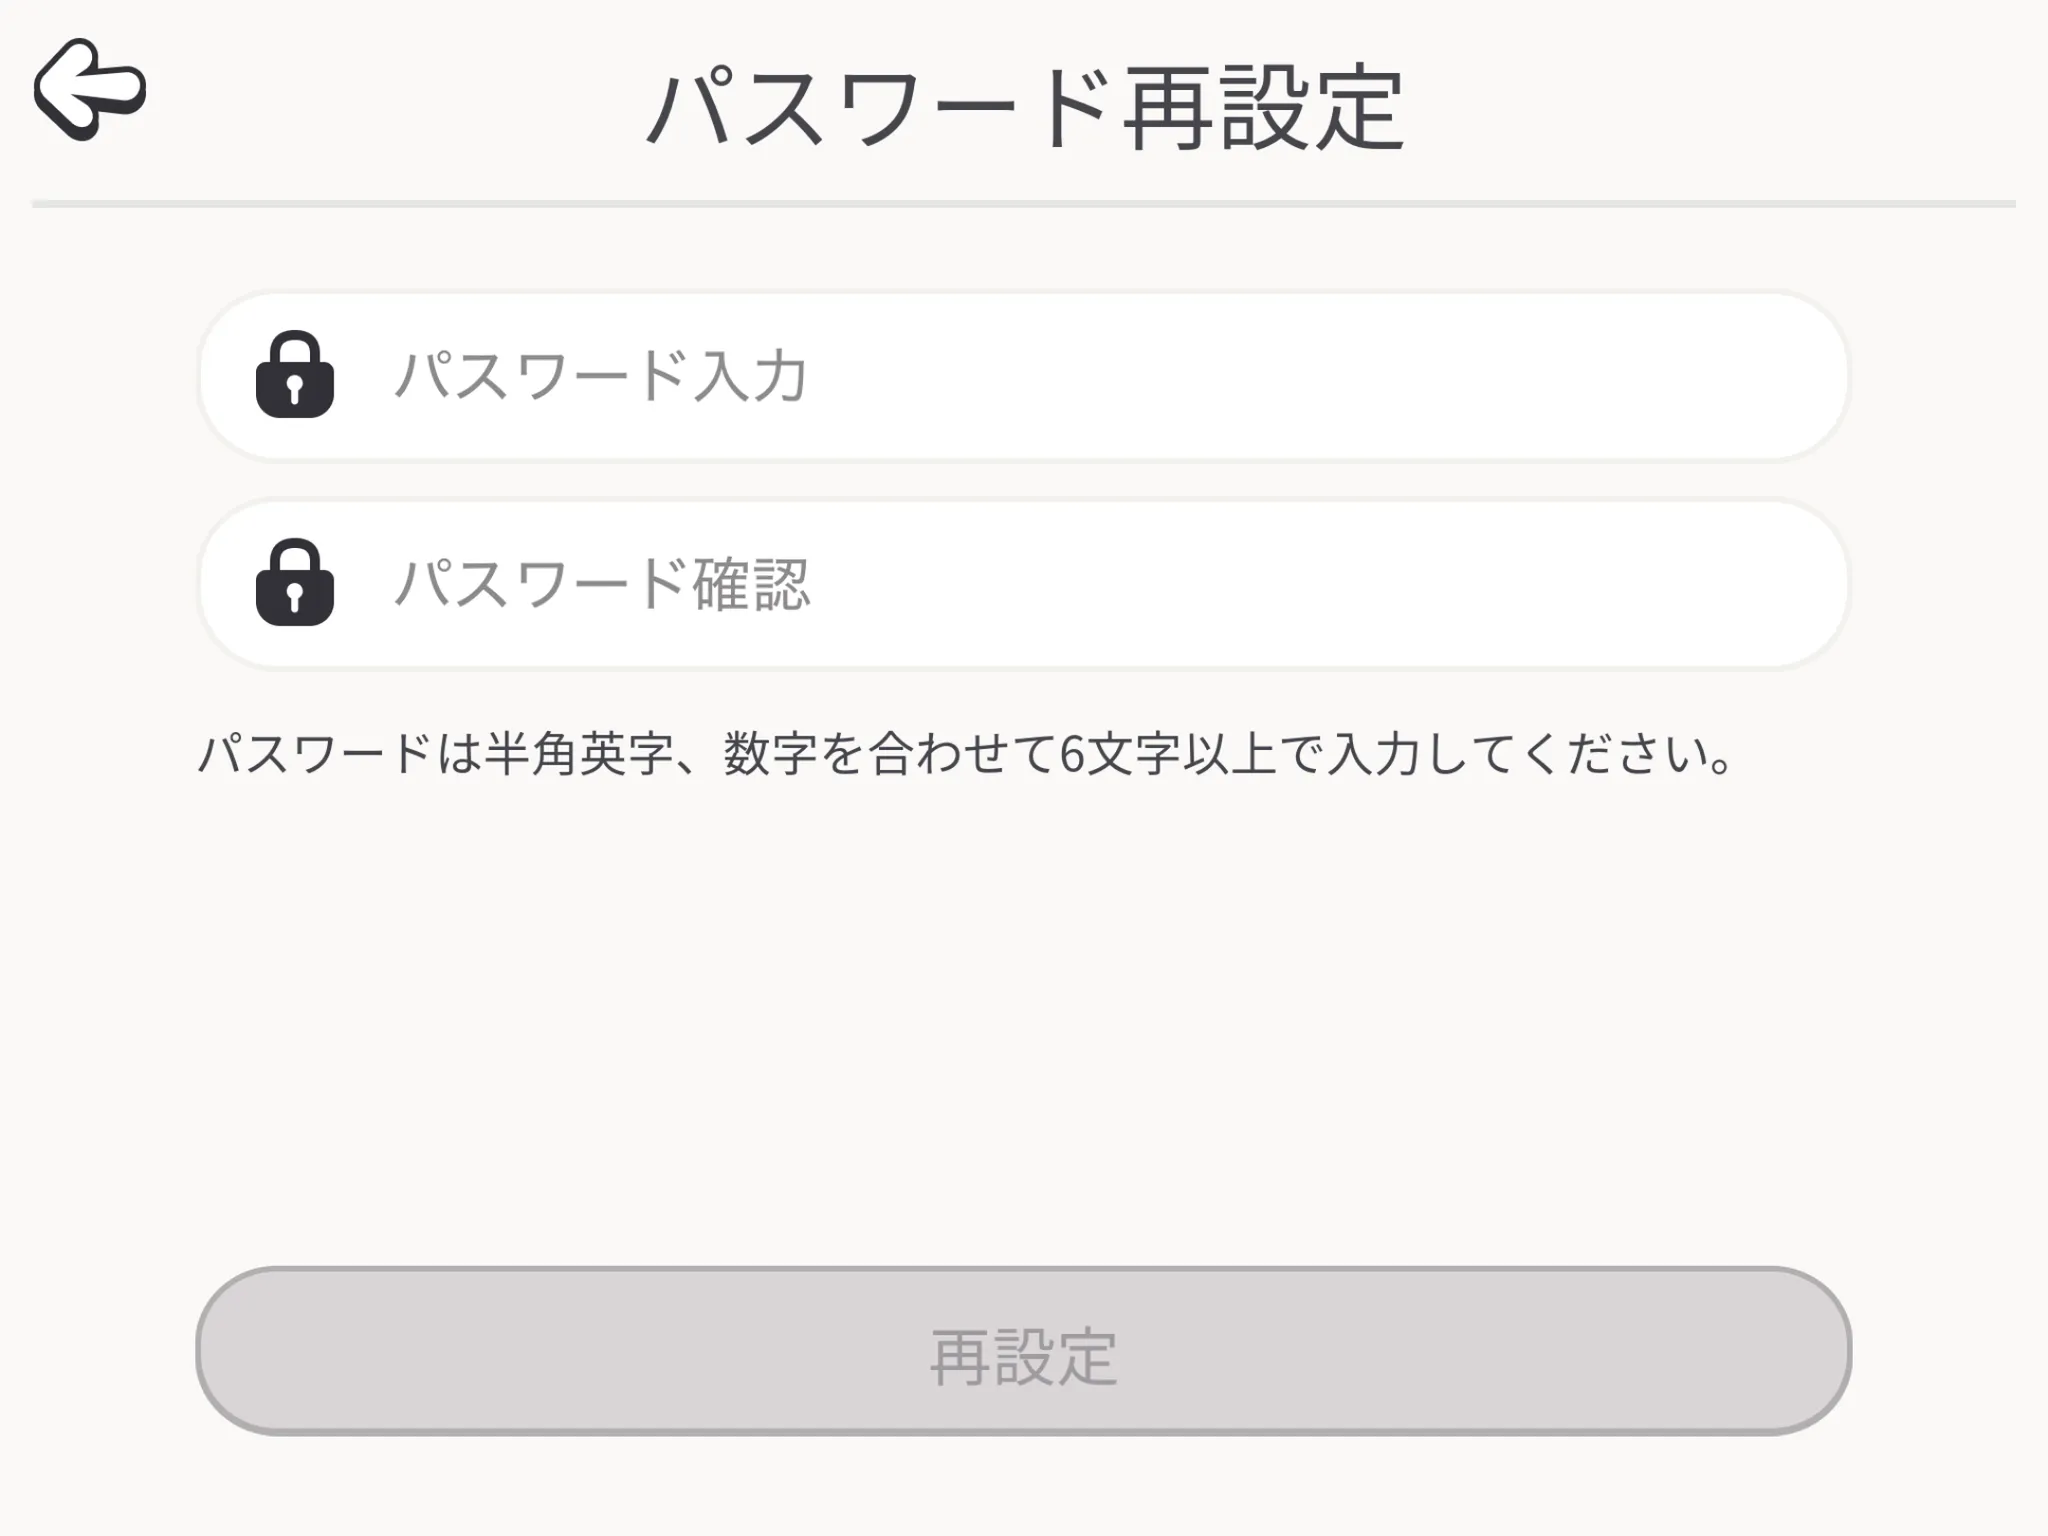The height and width of the screenshot is (1536, 2048).
Task: Click the empty right end of password entry field
Action: pyautogui.click(x=1600, y=376)
